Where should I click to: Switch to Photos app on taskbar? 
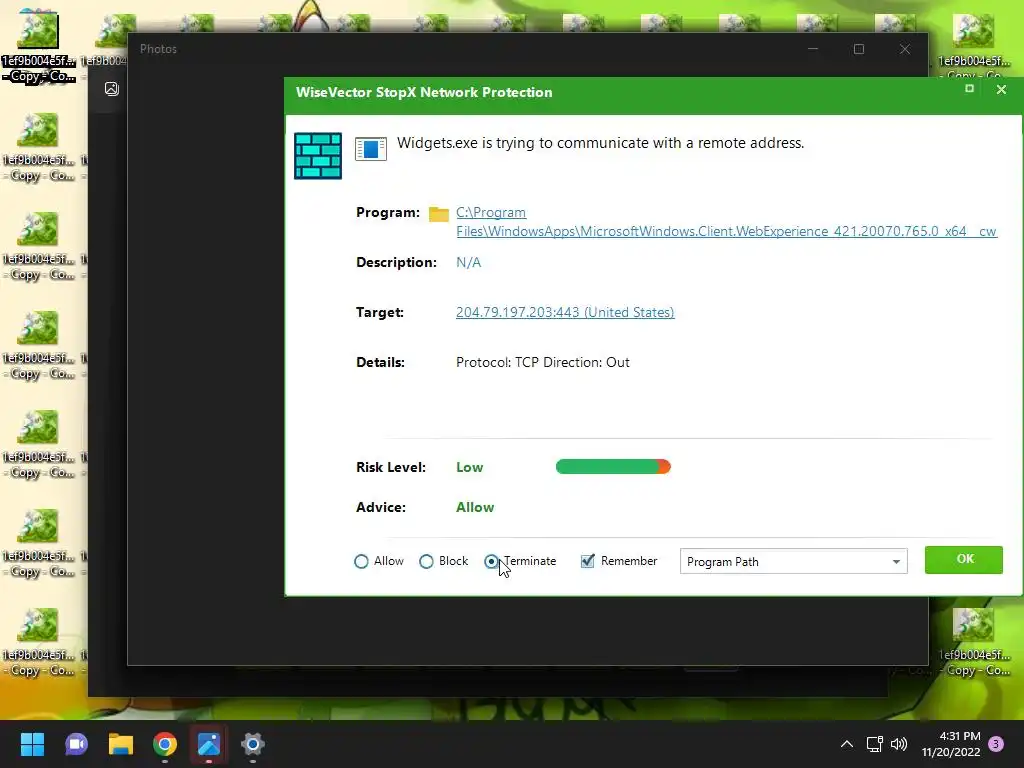(209, 744)
